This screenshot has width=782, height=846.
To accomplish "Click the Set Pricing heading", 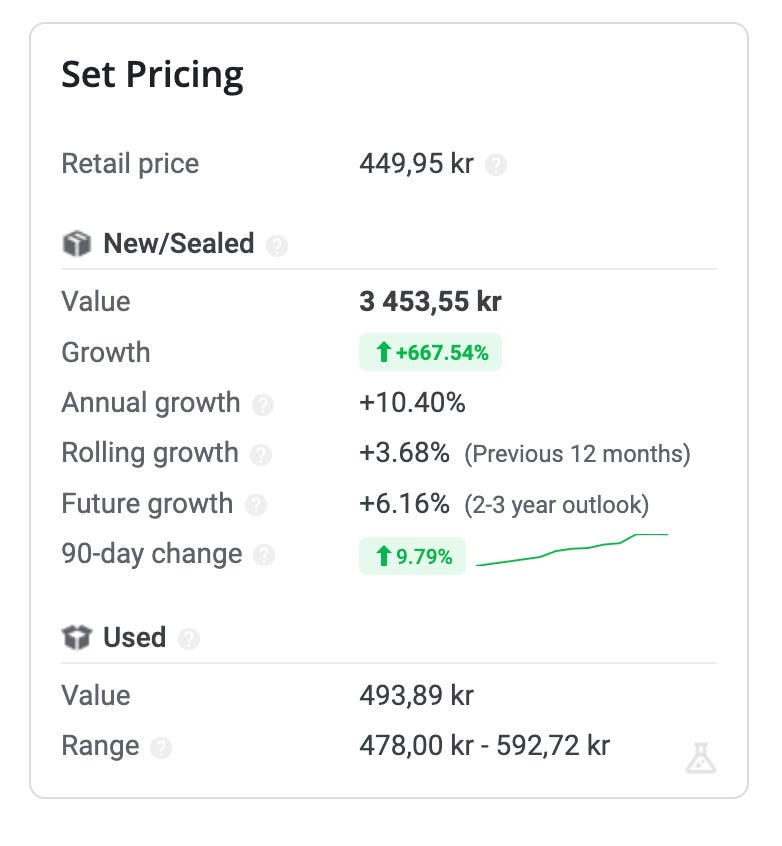I will (x=152, y=74).
